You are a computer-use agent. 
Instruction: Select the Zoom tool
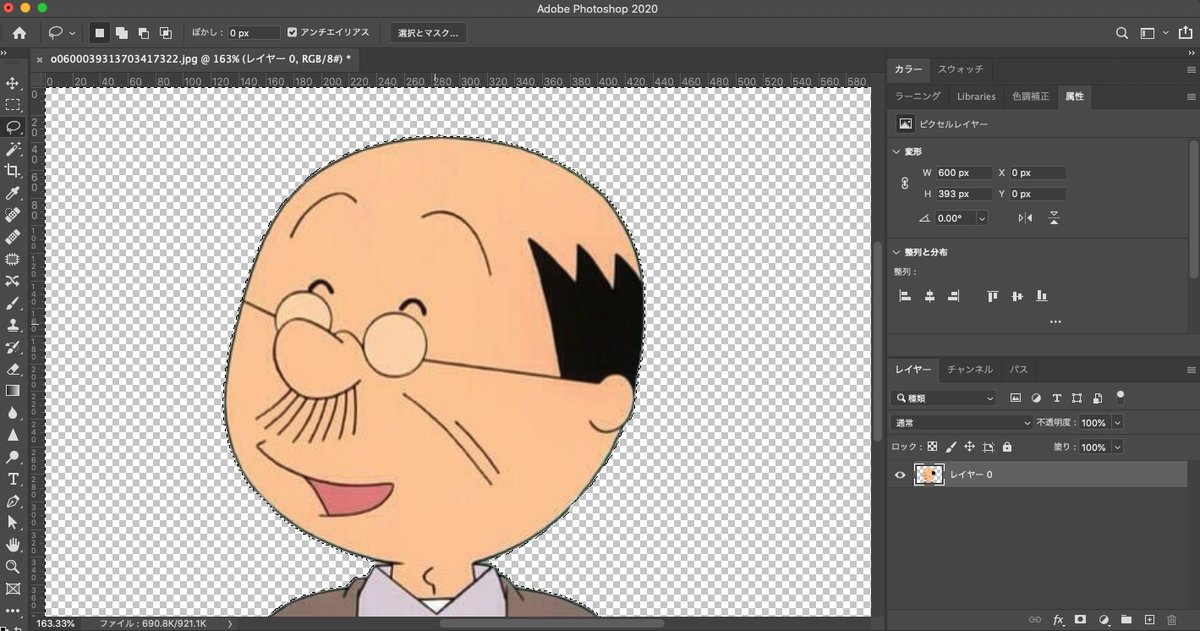[13, 567]
